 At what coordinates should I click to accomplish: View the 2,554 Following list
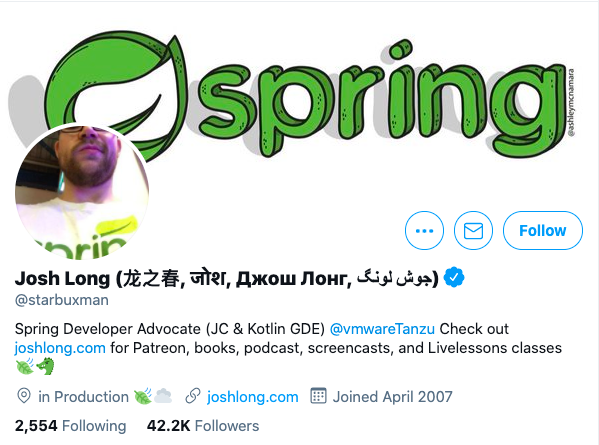pyautogui.click(x=70, y=426)
